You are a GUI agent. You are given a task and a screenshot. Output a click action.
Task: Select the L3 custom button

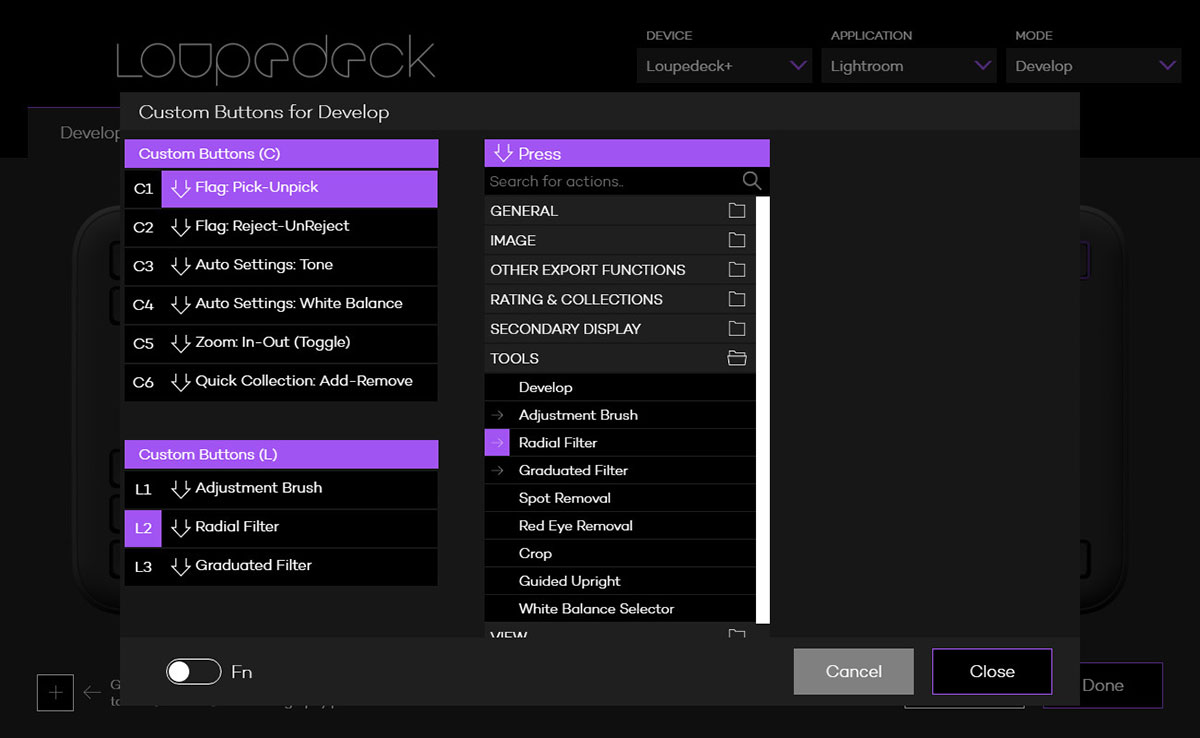pyautogui.click(x=143, y=566)
